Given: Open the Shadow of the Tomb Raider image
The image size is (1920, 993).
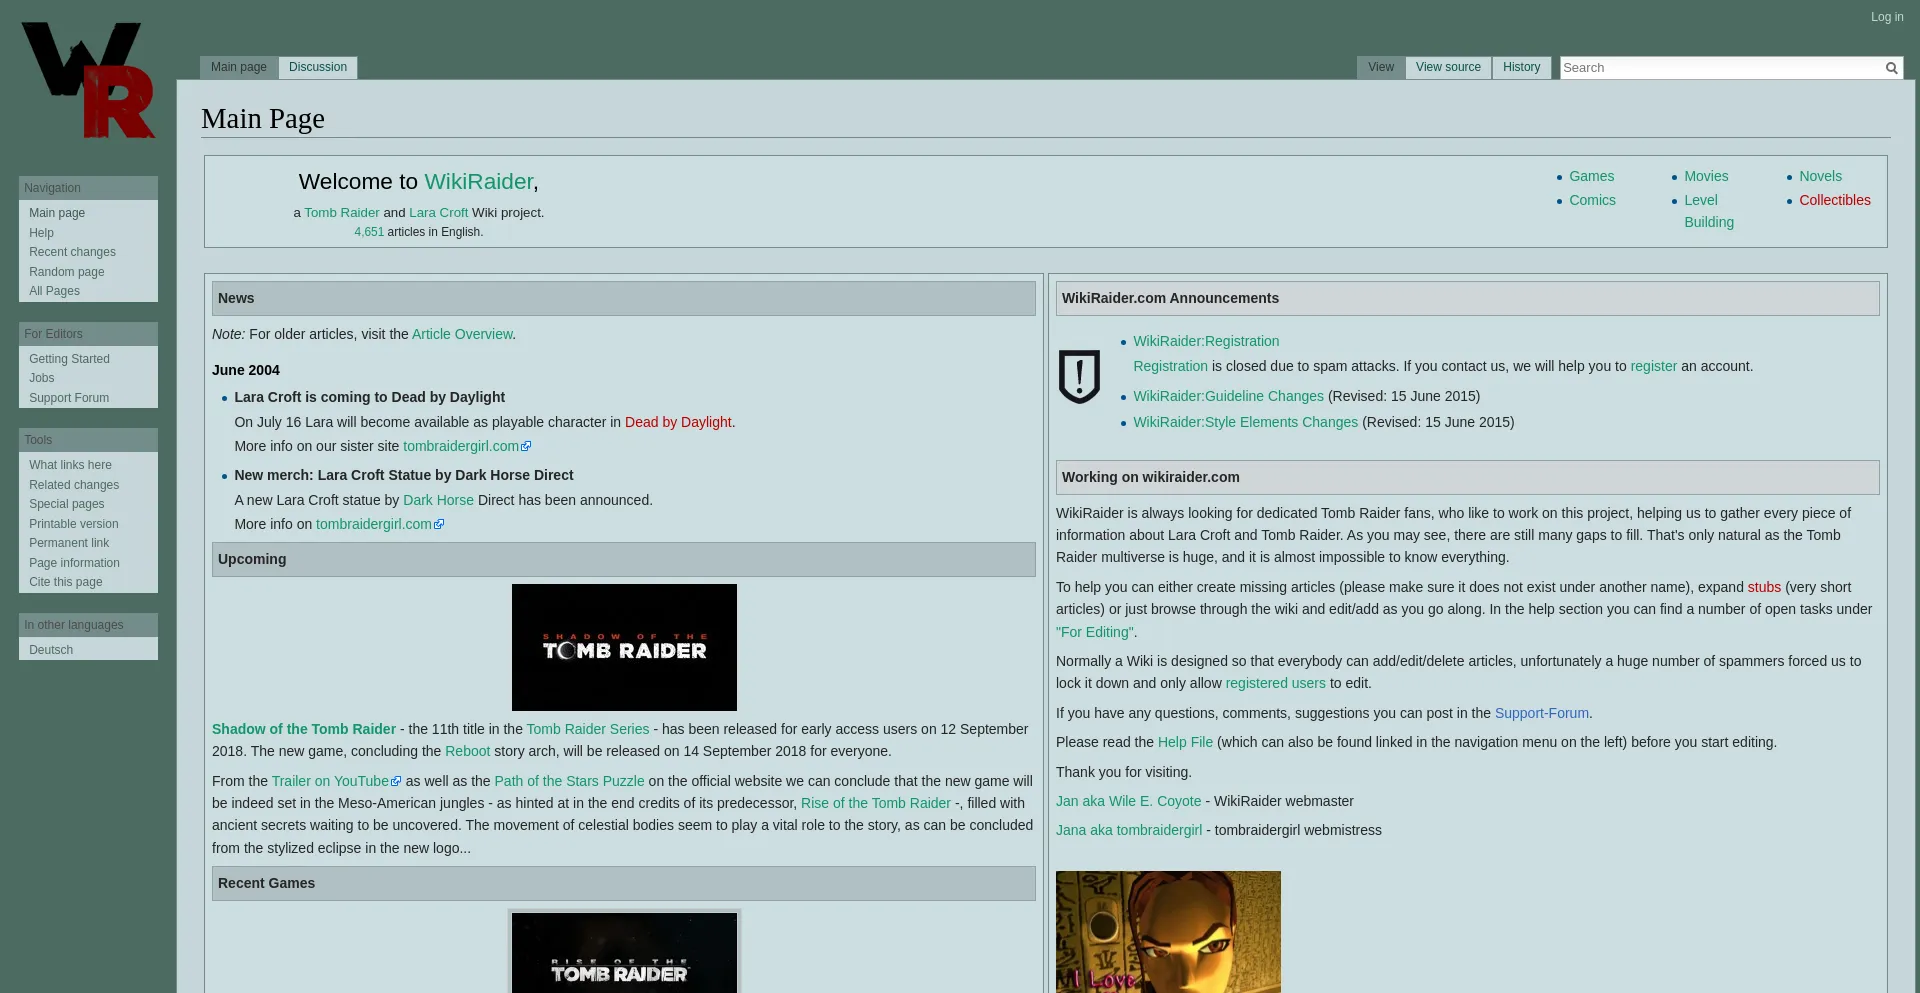Looking at the screenshot, I should (x=624, y=647).
